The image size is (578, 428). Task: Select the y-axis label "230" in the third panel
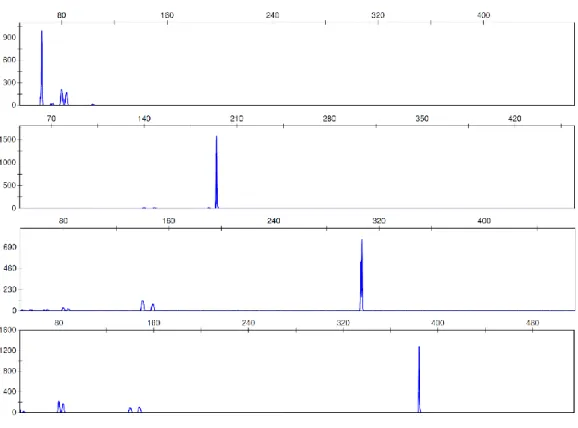[x=10, y=289]
